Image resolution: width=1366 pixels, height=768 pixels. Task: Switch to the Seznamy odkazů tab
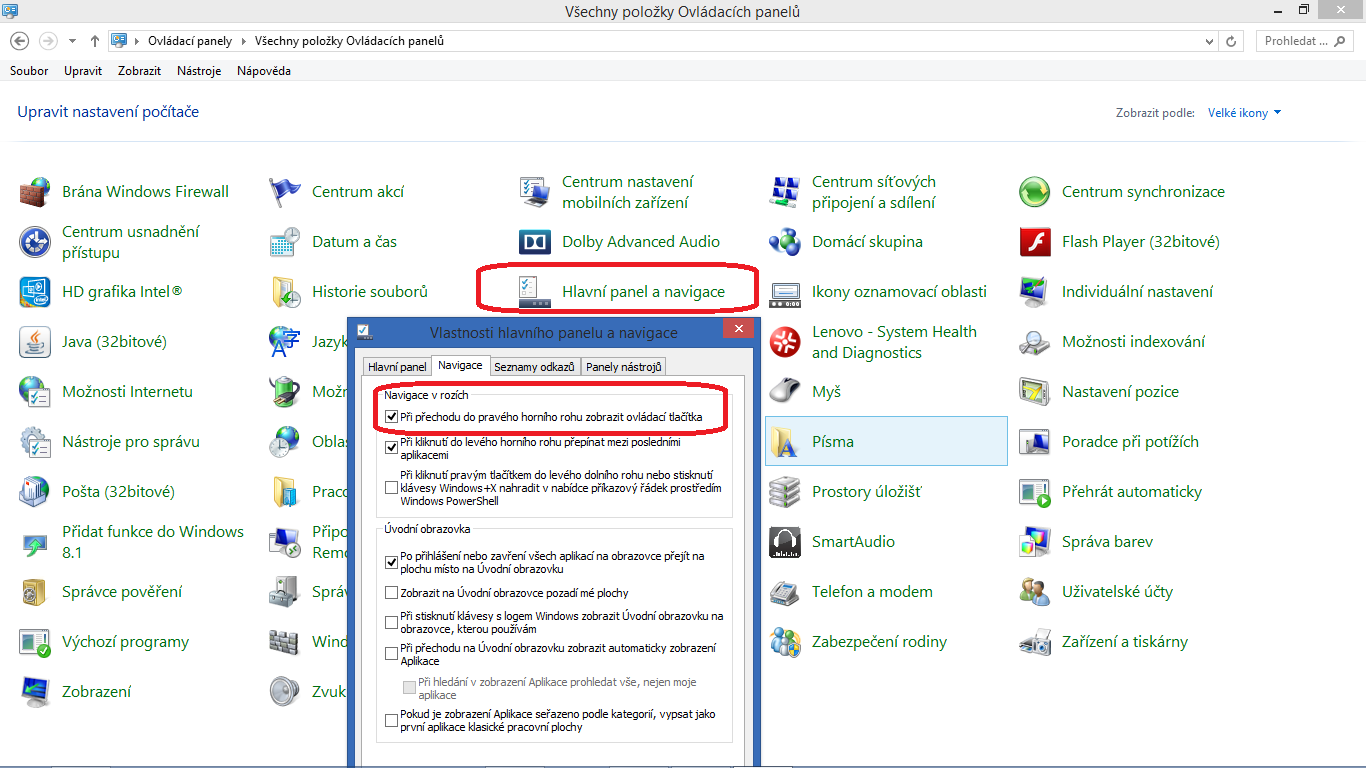(x=535, y=367)
